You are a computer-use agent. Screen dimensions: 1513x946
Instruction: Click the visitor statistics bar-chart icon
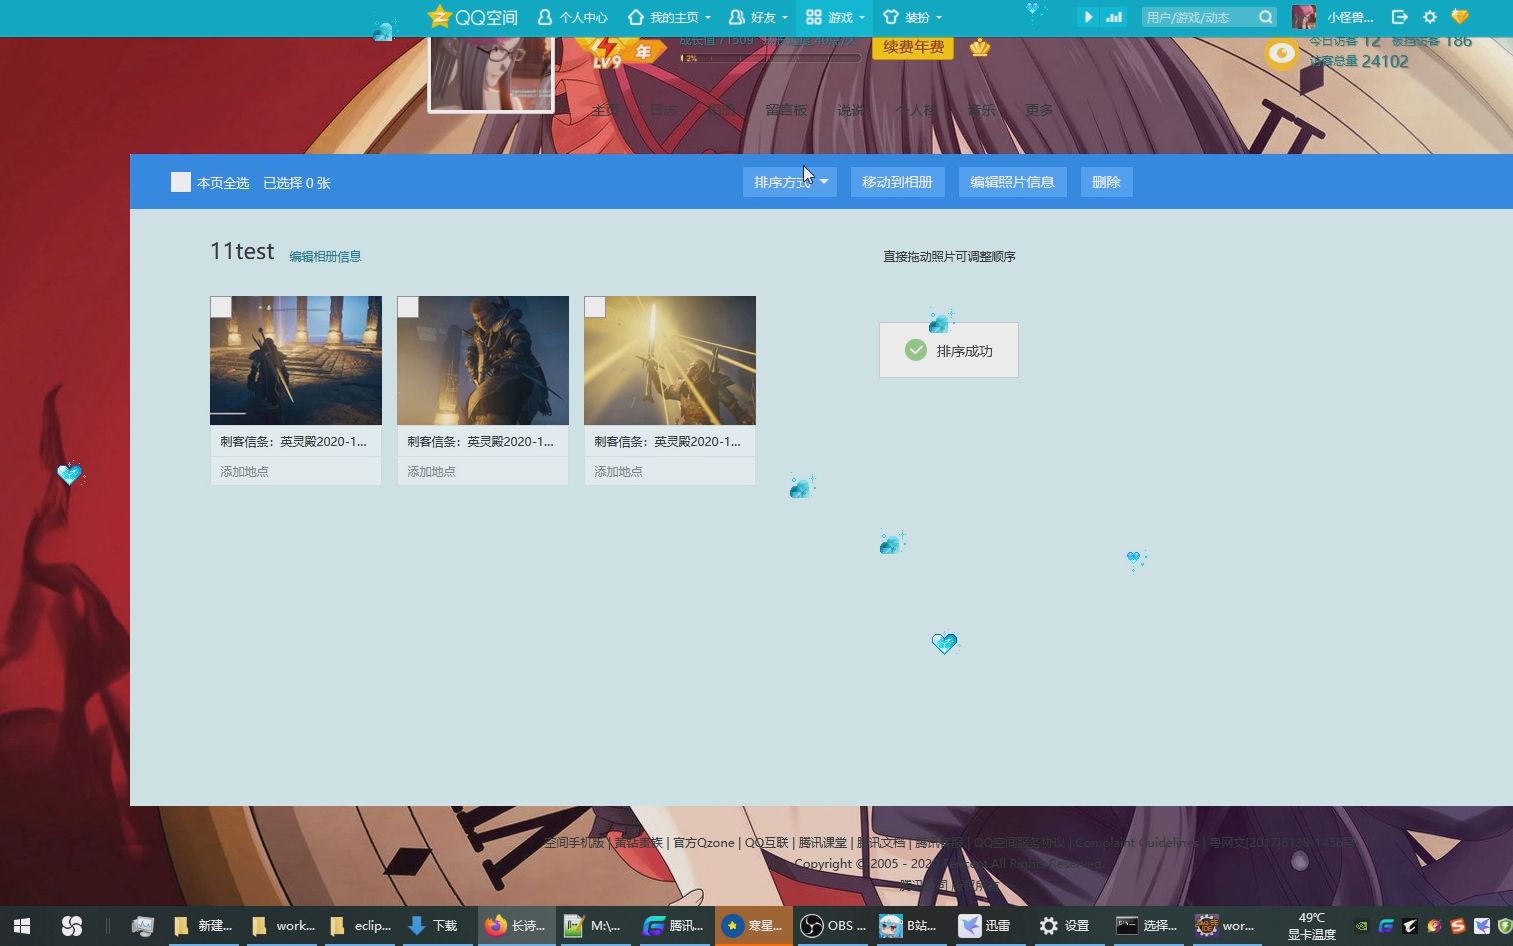pyautogui.click(x=1113, y=17)
